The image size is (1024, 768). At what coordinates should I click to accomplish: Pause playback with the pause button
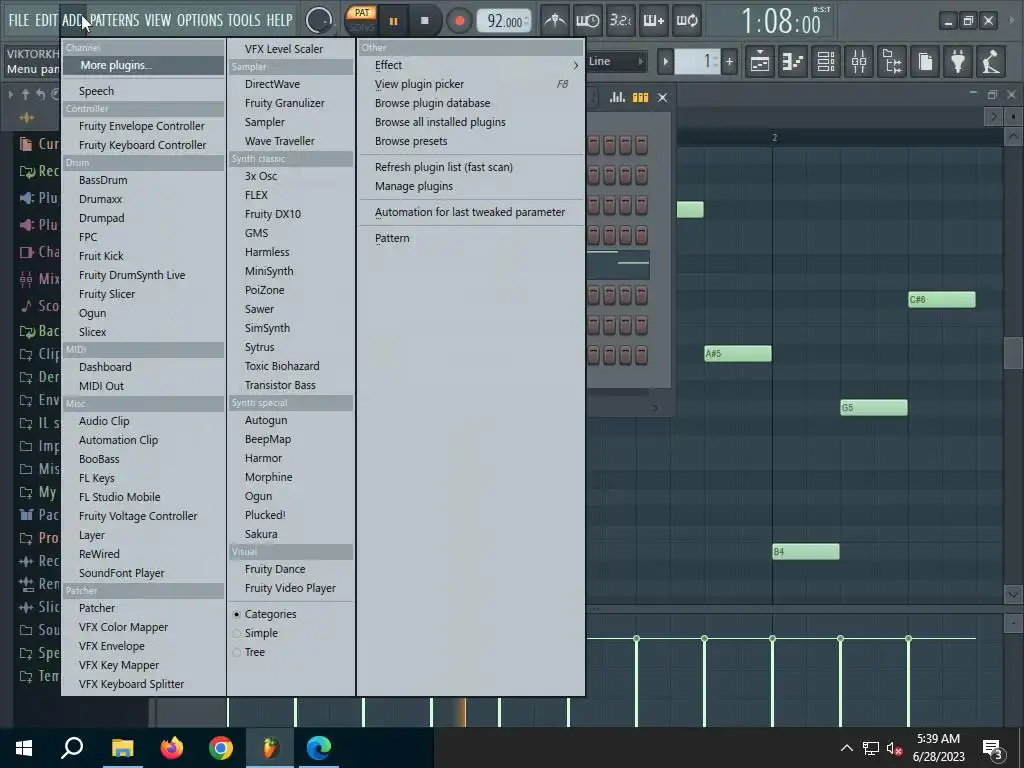click(393, 21)
